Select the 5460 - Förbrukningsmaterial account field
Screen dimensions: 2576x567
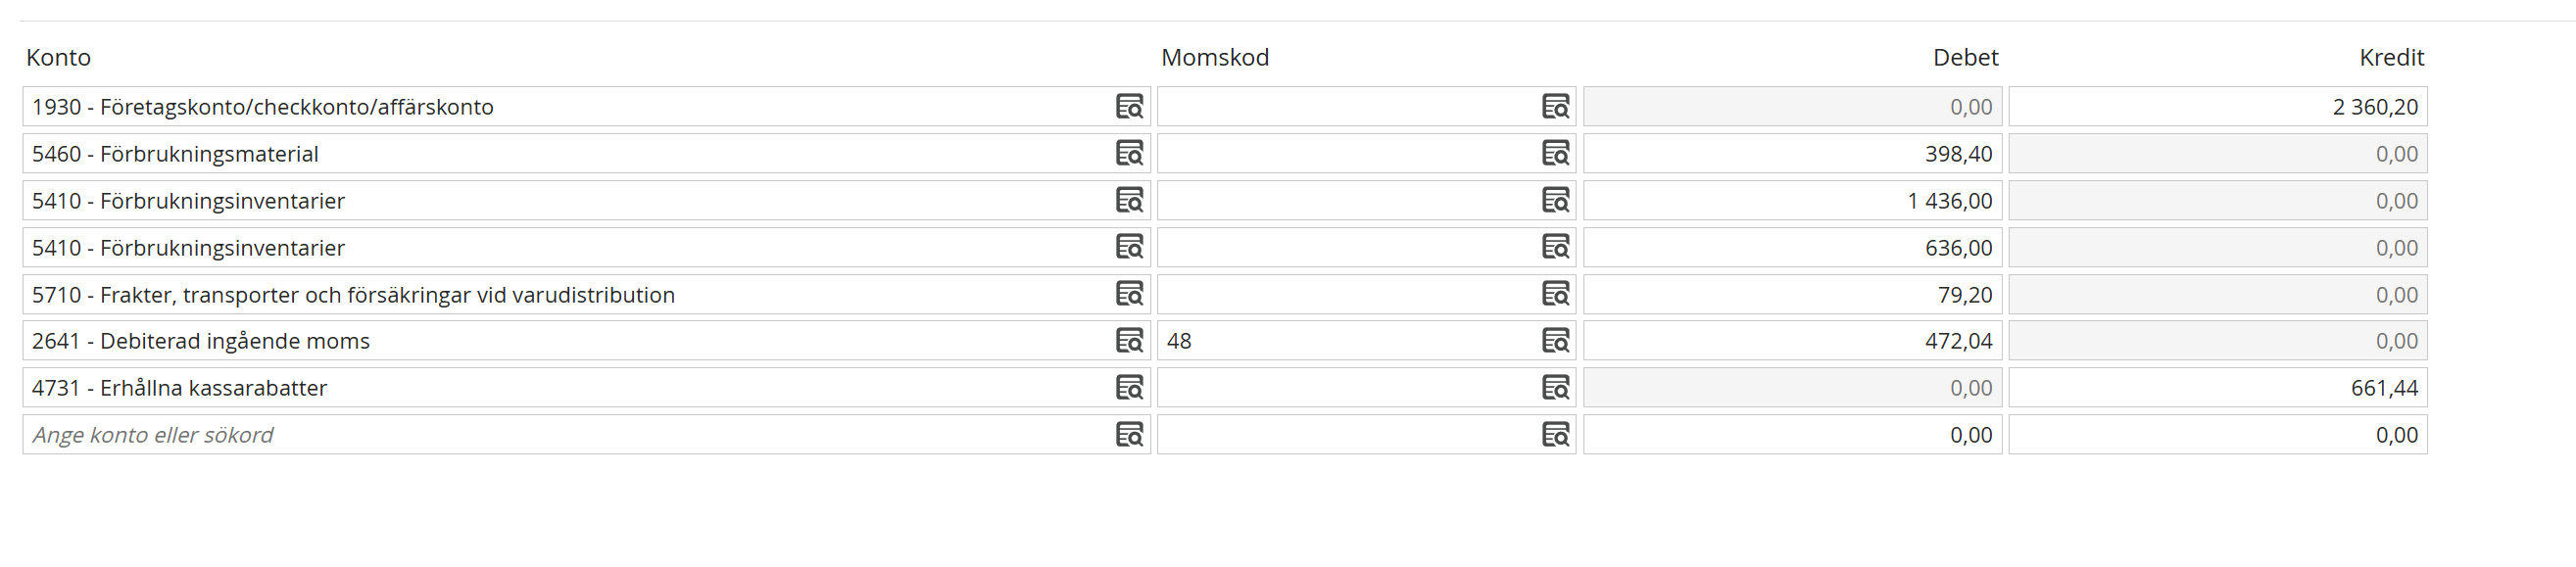pyautogui.click(x=586, y=154)
